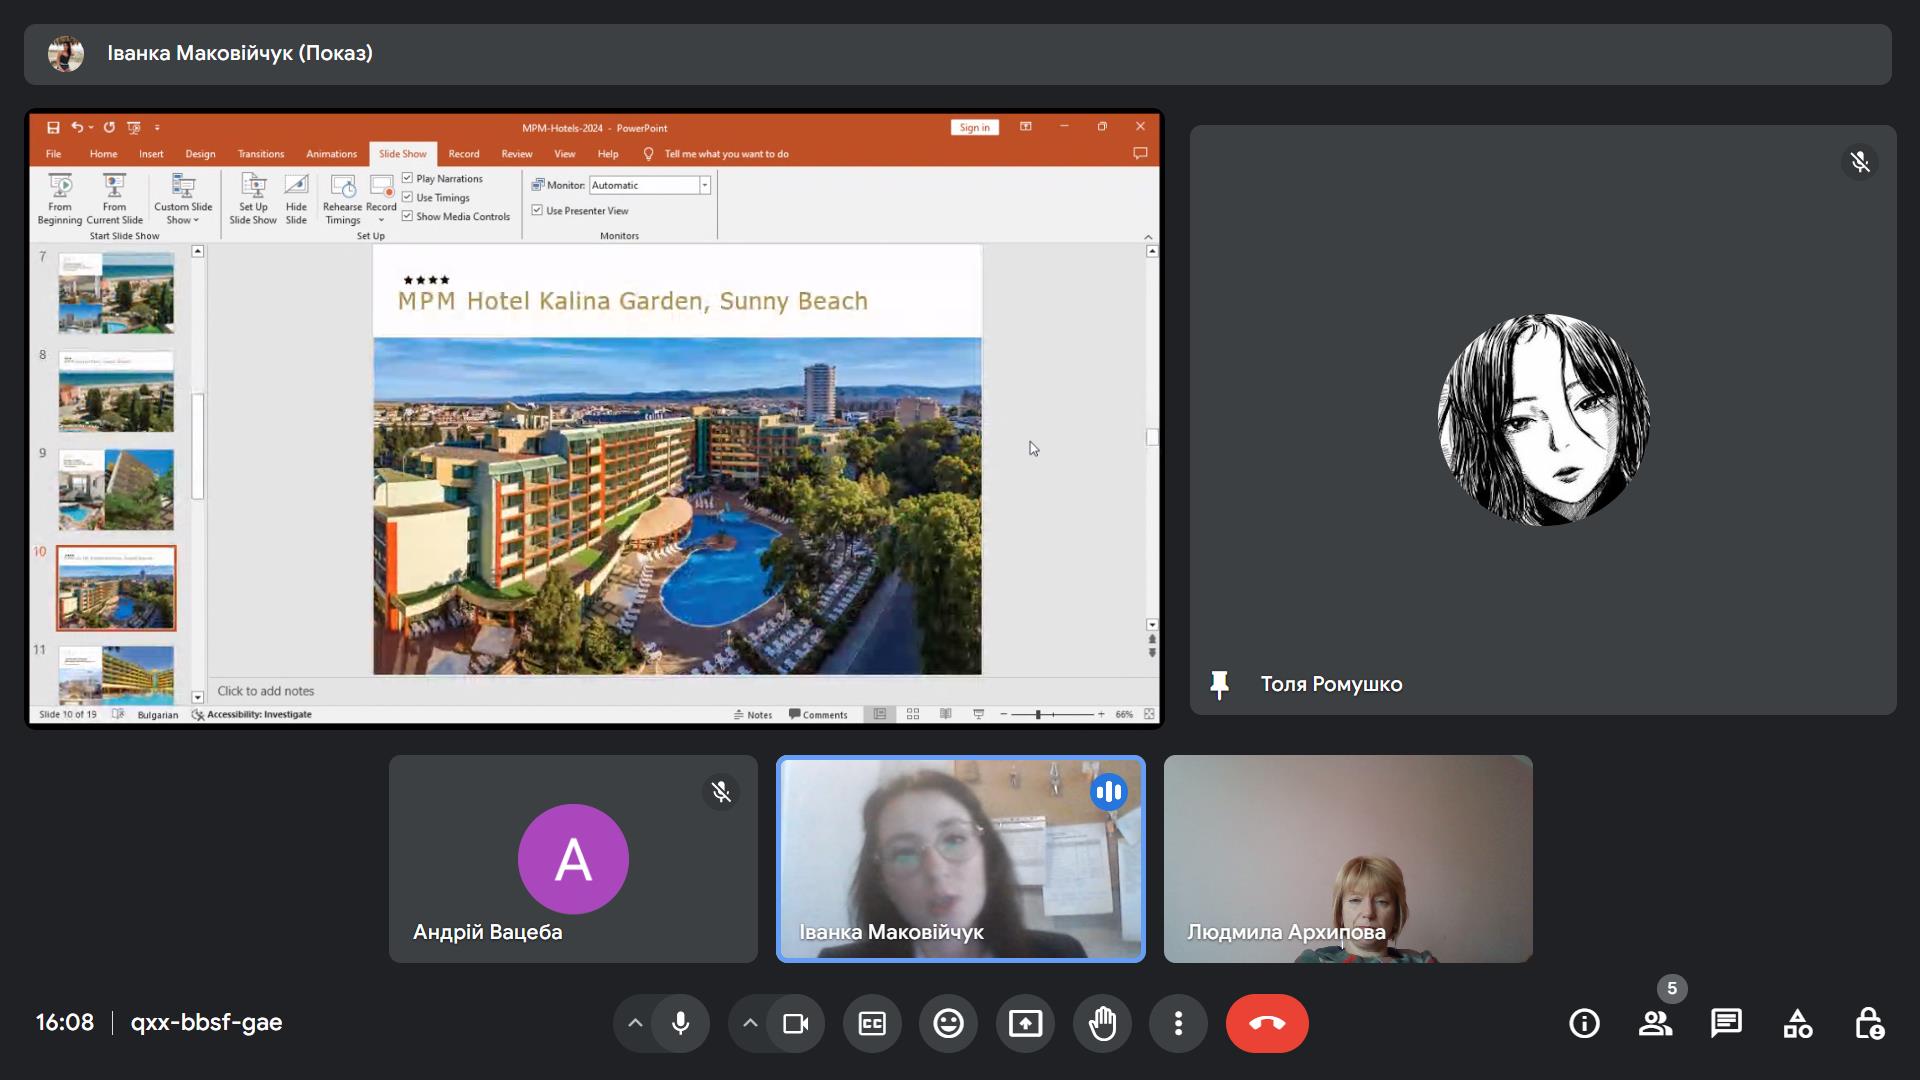Turn the camera off in Meet
The height and width of the screenshot is (1080, 1920).
click(x=796, y=1023)
